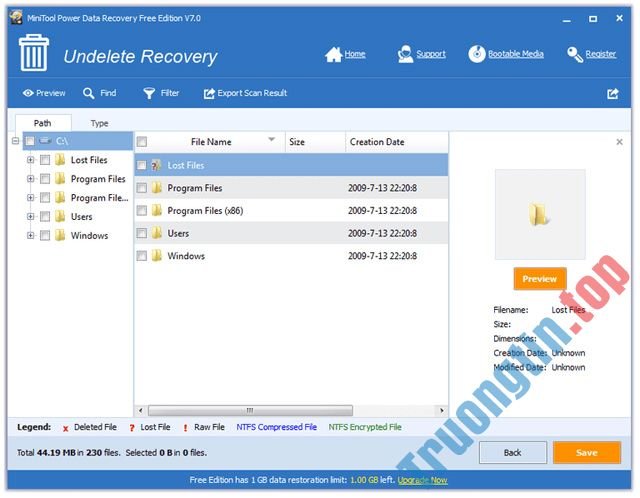
Task: Check the Program Files checkbox in tree
Action: (45, 179)
